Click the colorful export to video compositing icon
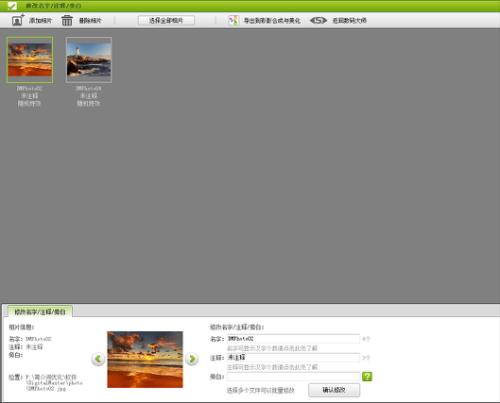The height and width of the screenshot is (403, 500). coord(234,20)
